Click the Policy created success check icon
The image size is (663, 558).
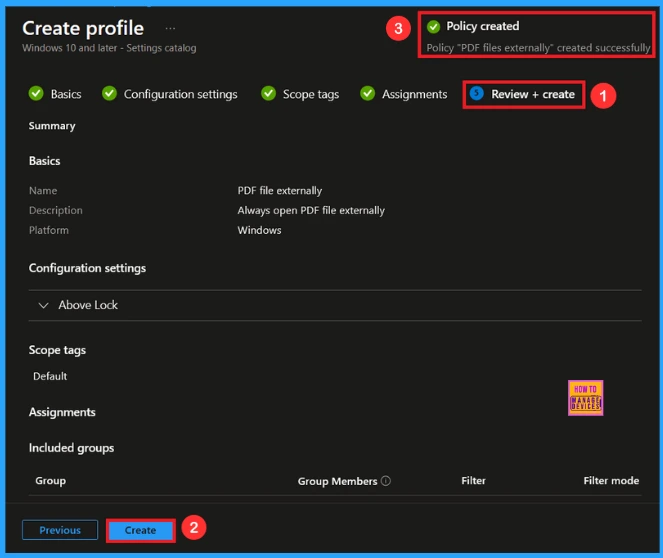pos(433,27)
